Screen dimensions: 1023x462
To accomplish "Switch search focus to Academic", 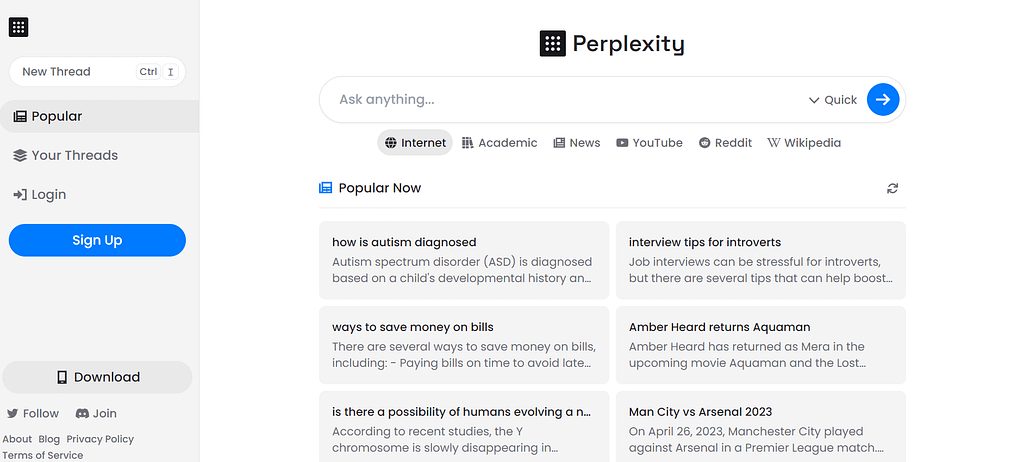I will pos(499,142).
